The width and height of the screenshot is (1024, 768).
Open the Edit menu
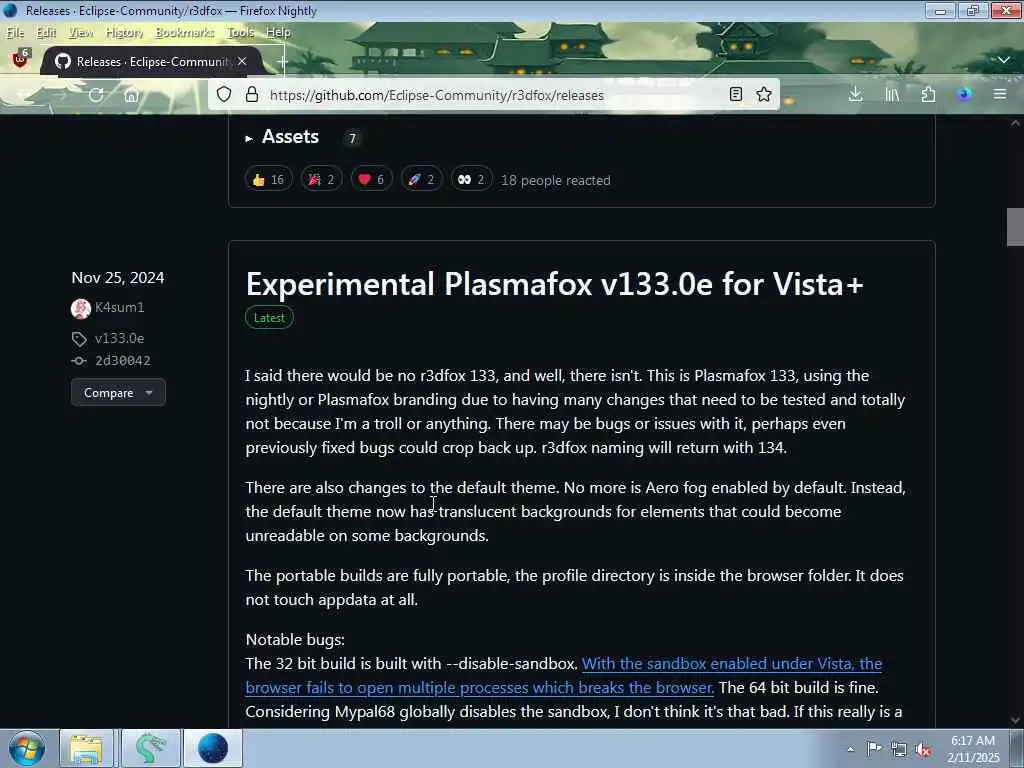coord(46,32)
